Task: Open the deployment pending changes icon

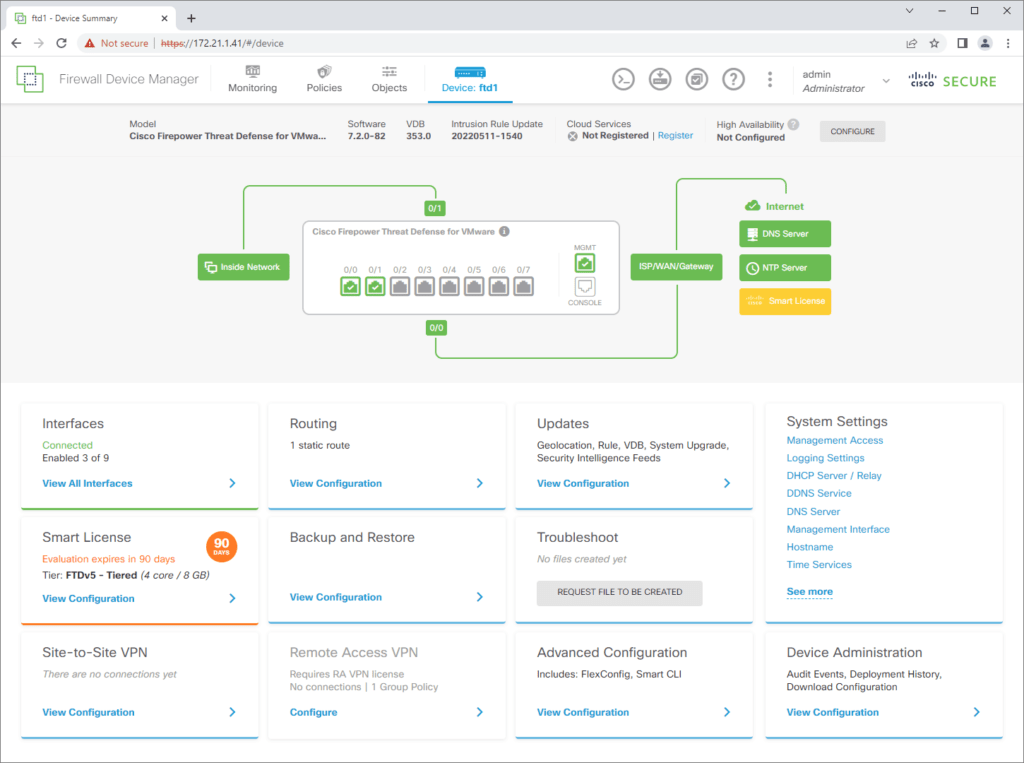Action: point(660,79)
